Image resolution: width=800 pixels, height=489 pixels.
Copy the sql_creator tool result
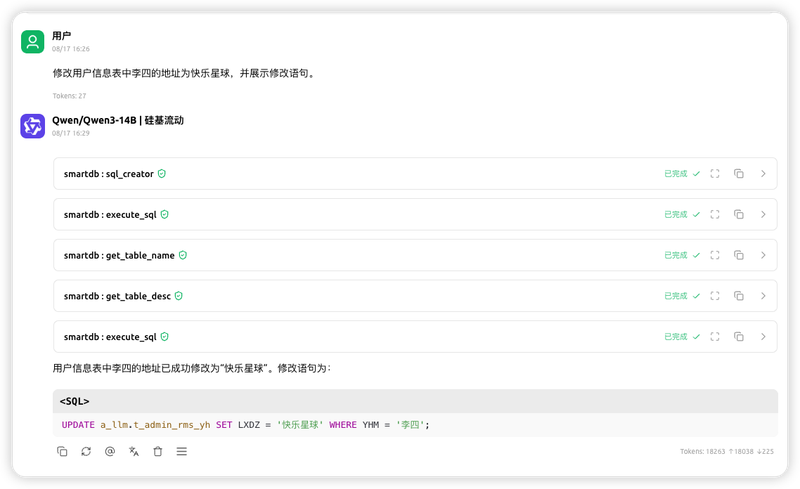pos(739,174)
